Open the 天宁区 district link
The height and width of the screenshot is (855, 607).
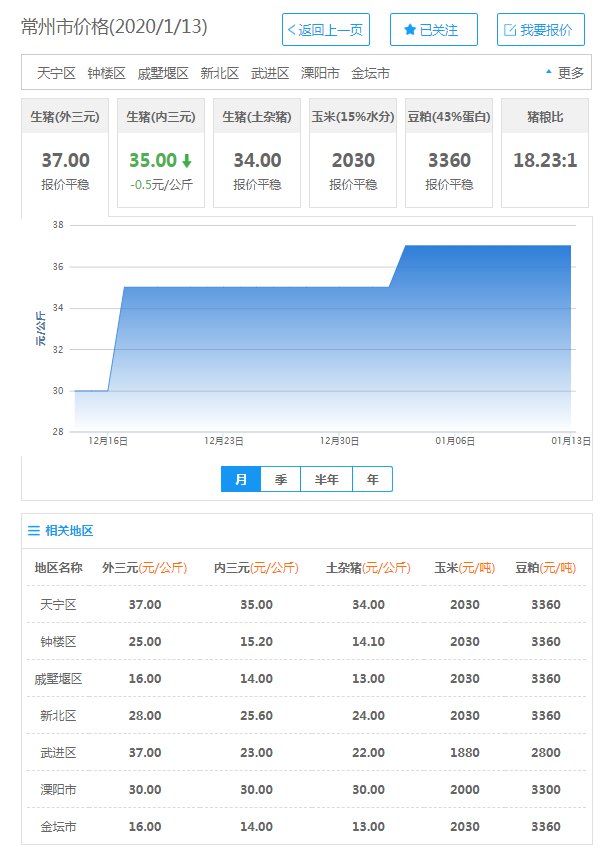click(x=56, y=73)
